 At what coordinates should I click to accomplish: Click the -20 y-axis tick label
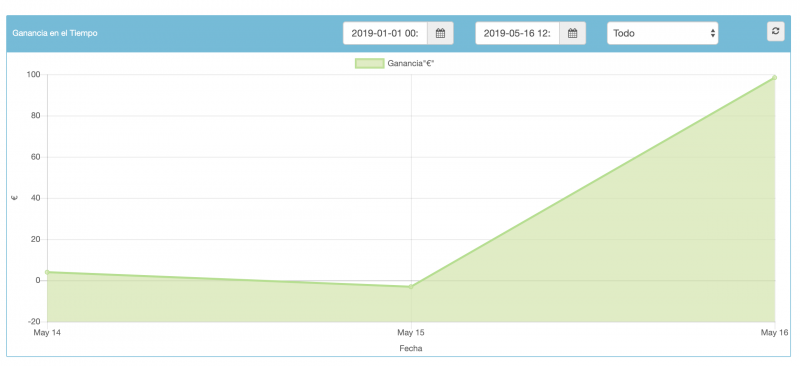coord(34,321)
